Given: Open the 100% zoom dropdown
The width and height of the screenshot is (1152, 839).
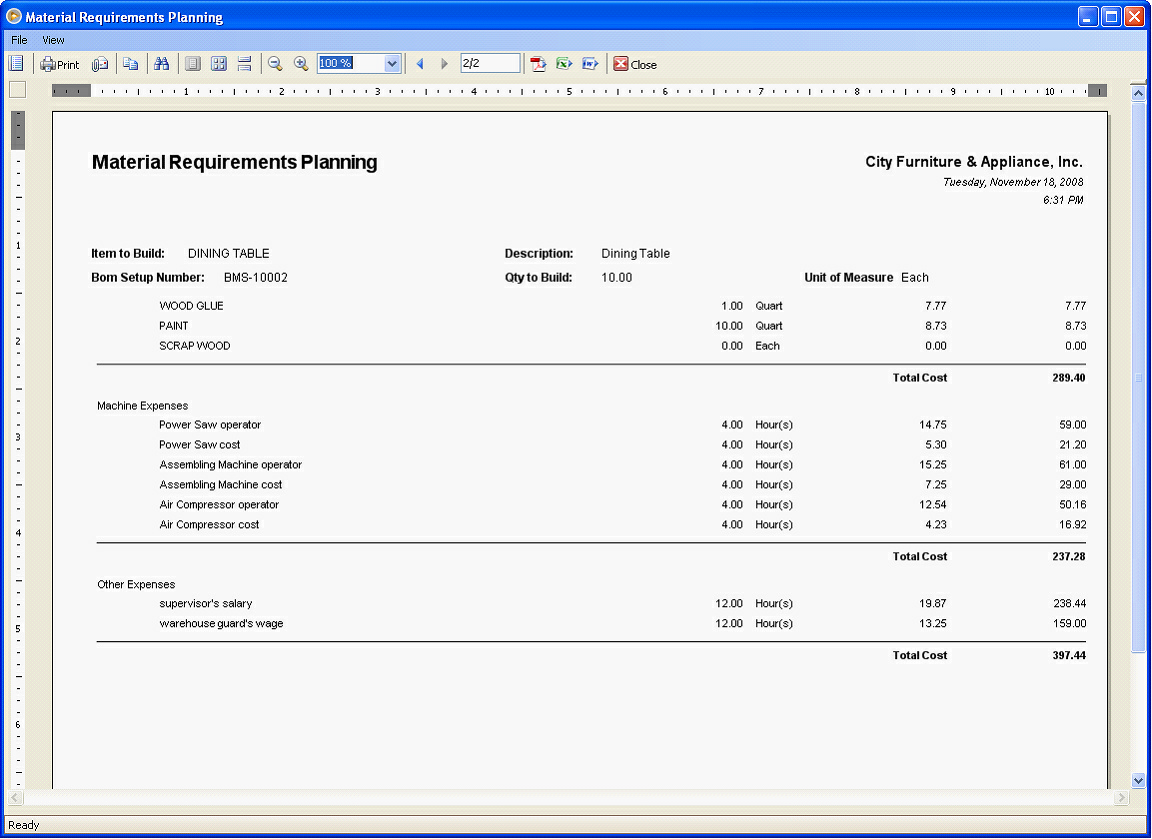Looking at the screenshot, I should (392, 64).
